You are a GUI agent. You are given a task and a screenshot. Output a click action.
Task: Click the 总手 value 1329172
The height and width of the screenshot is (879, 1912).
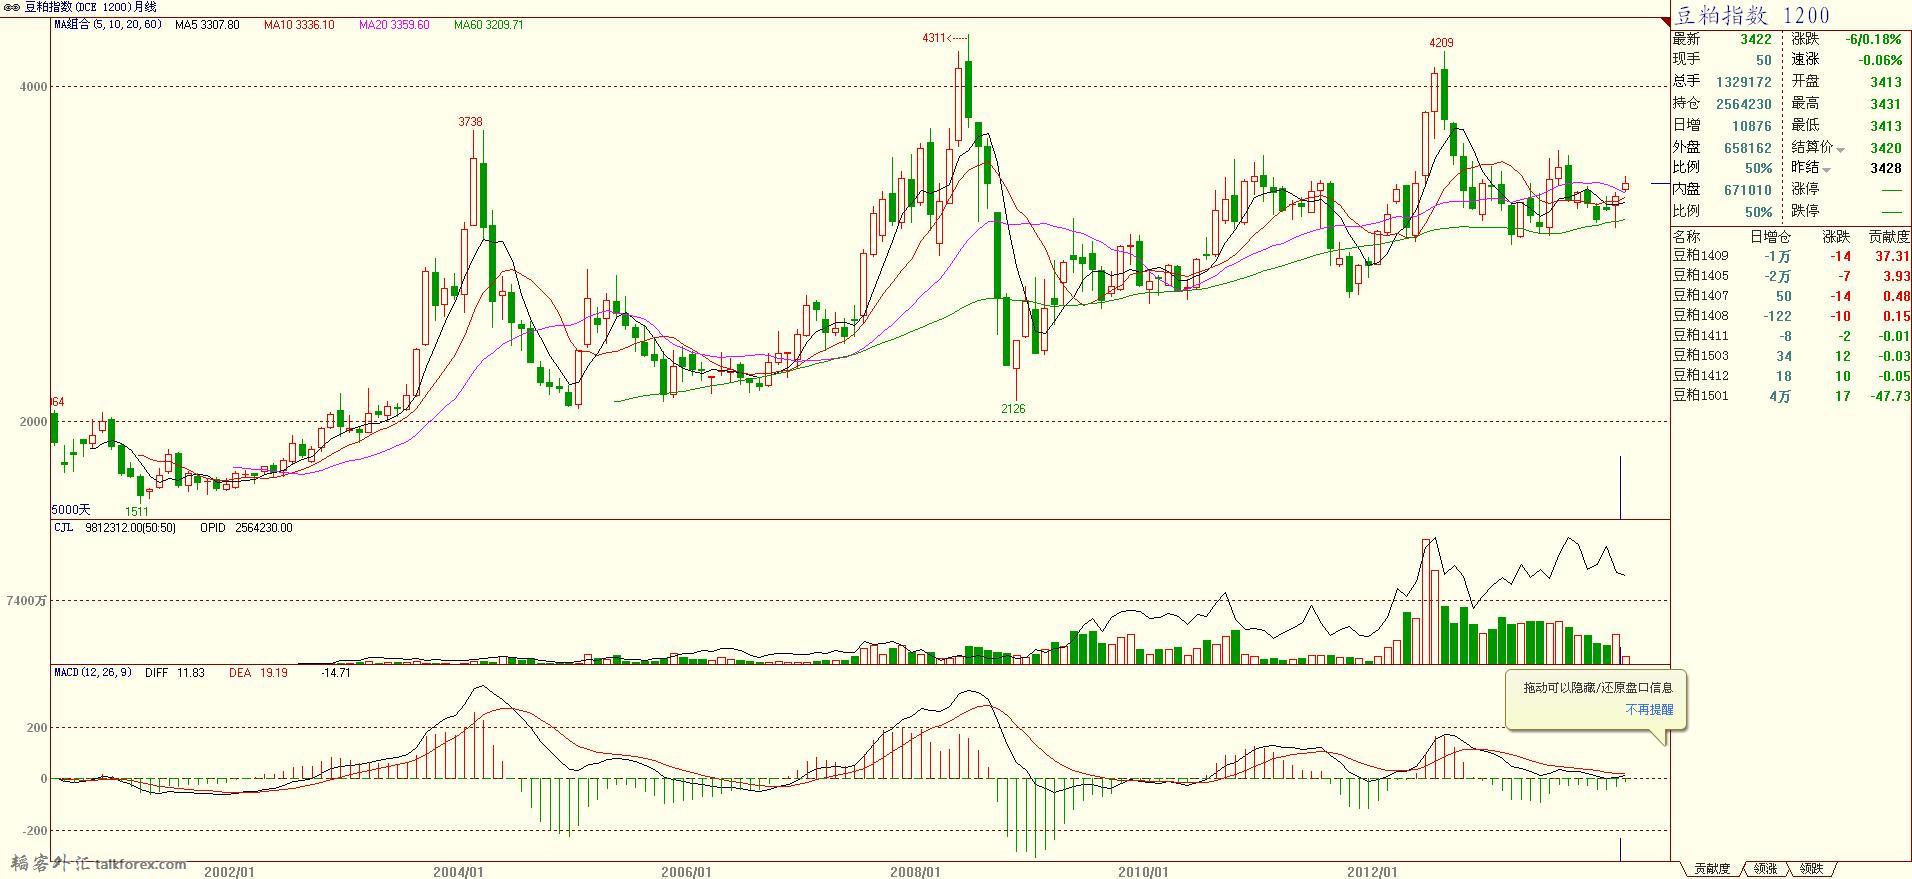[1744, 82]
